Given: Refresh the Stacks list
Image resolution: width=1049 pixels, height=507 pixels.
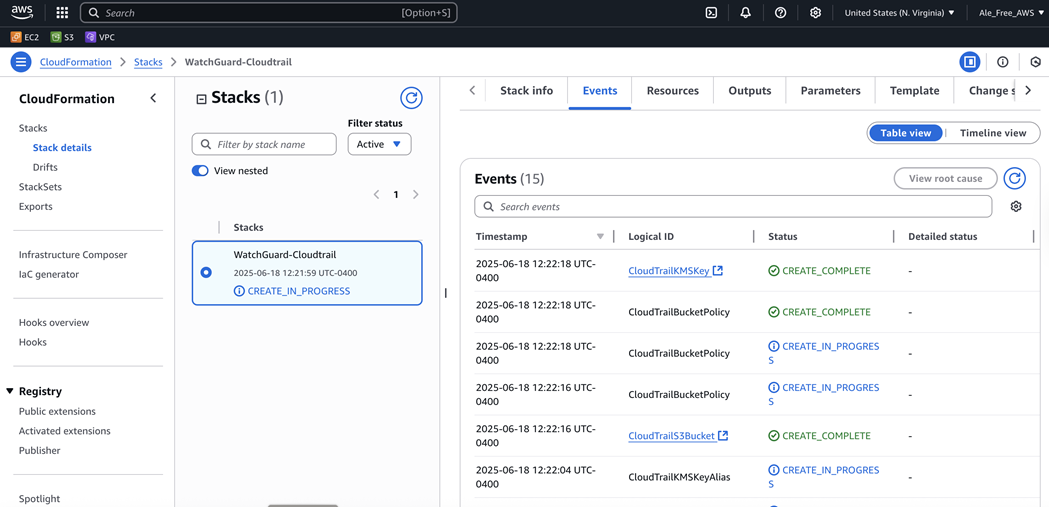Looking at the screenshot, I should (x=411, y=98).
